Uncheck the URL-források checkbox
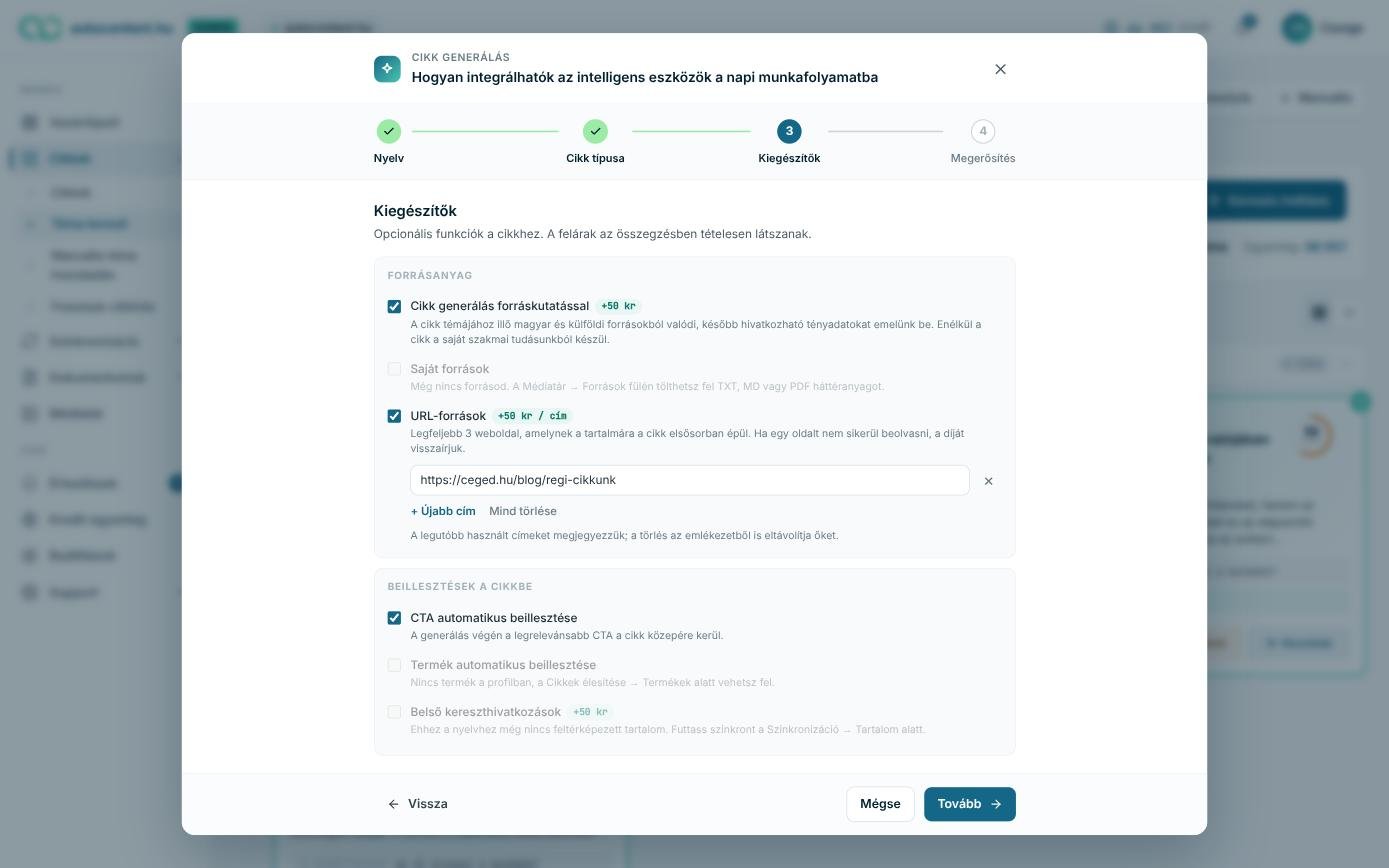The width and height of the screenshot is (1389, 868). pos(394,416)
